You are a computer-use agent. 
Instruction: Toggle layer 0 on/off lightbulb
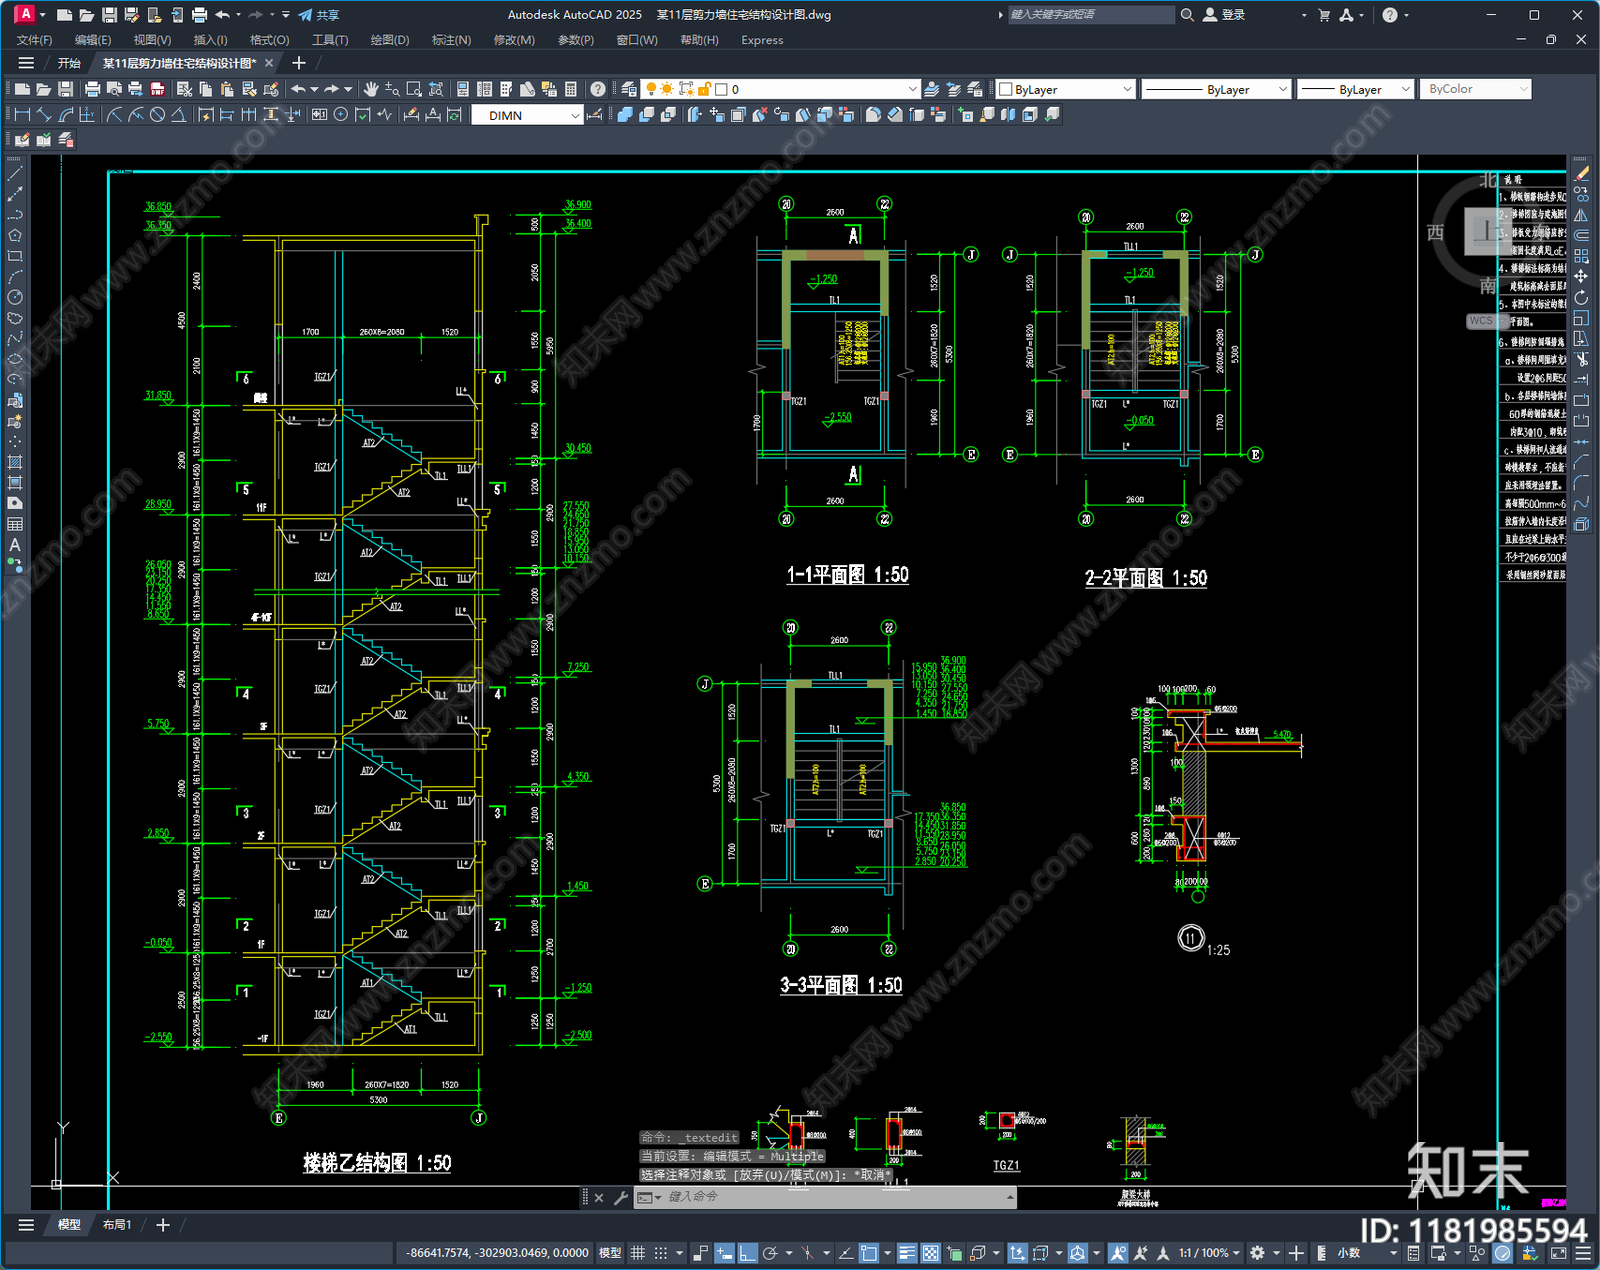click(x=651, y=89)
